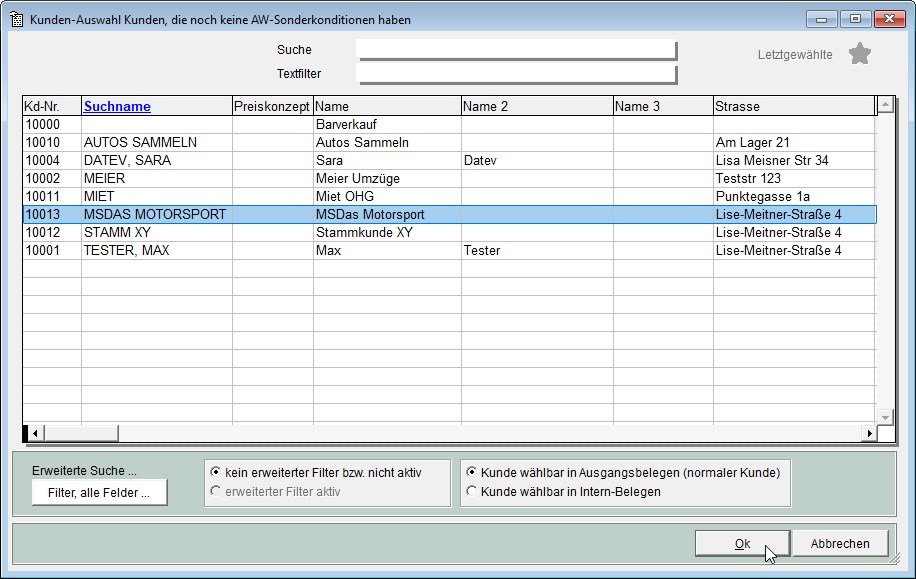This screenshot has width=916, height=579.
Task: Select customer row 10000 Barverkauf
Action: point(449,124)
